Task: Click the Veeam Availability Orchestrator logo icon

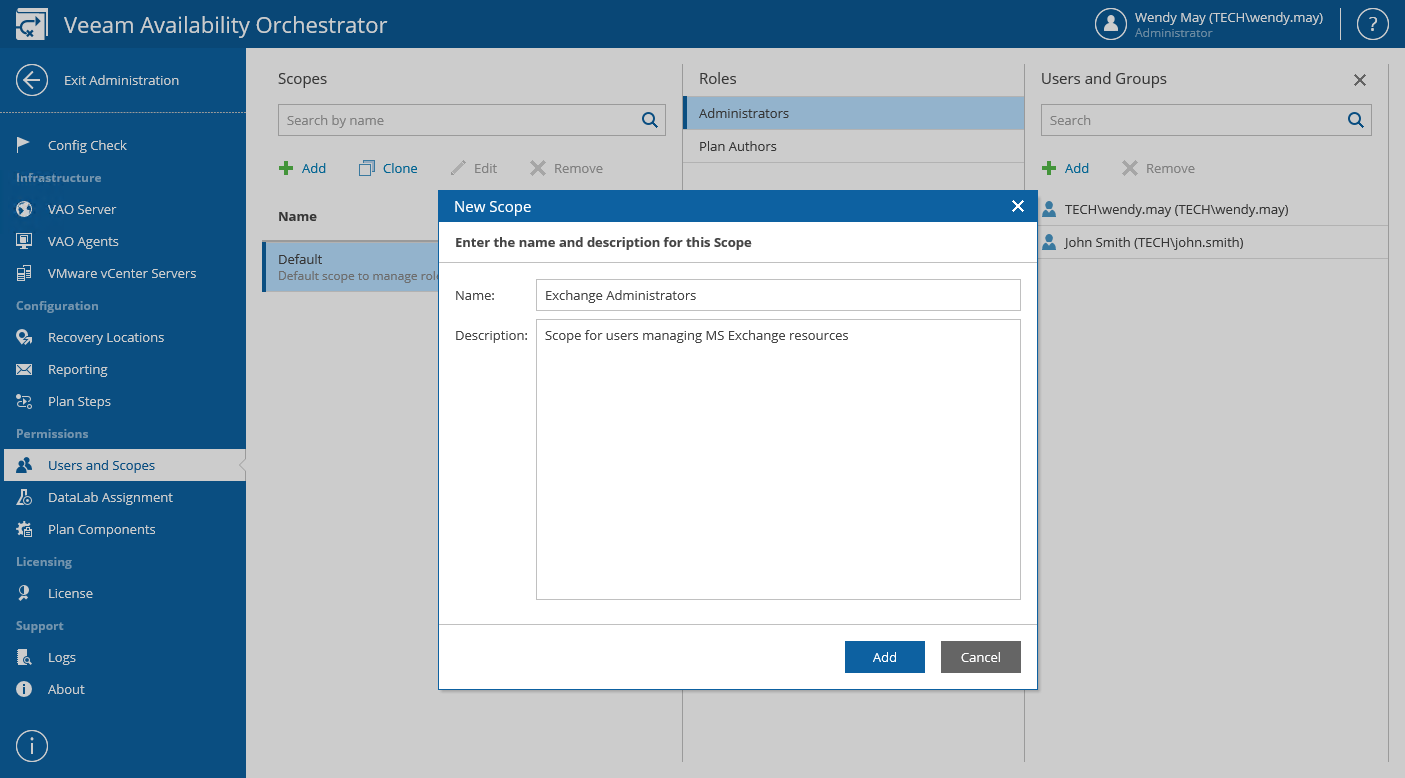Action: 31,24
